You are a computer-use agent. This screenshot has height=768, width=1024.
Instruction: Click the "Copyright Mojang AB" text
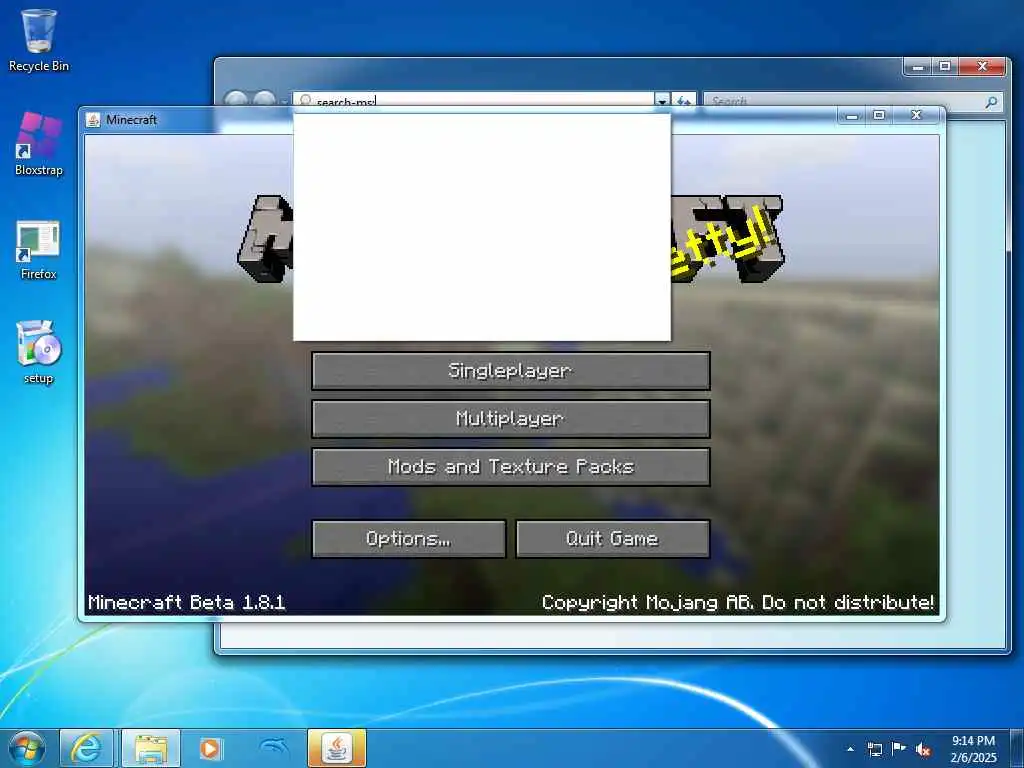[648, 602]
